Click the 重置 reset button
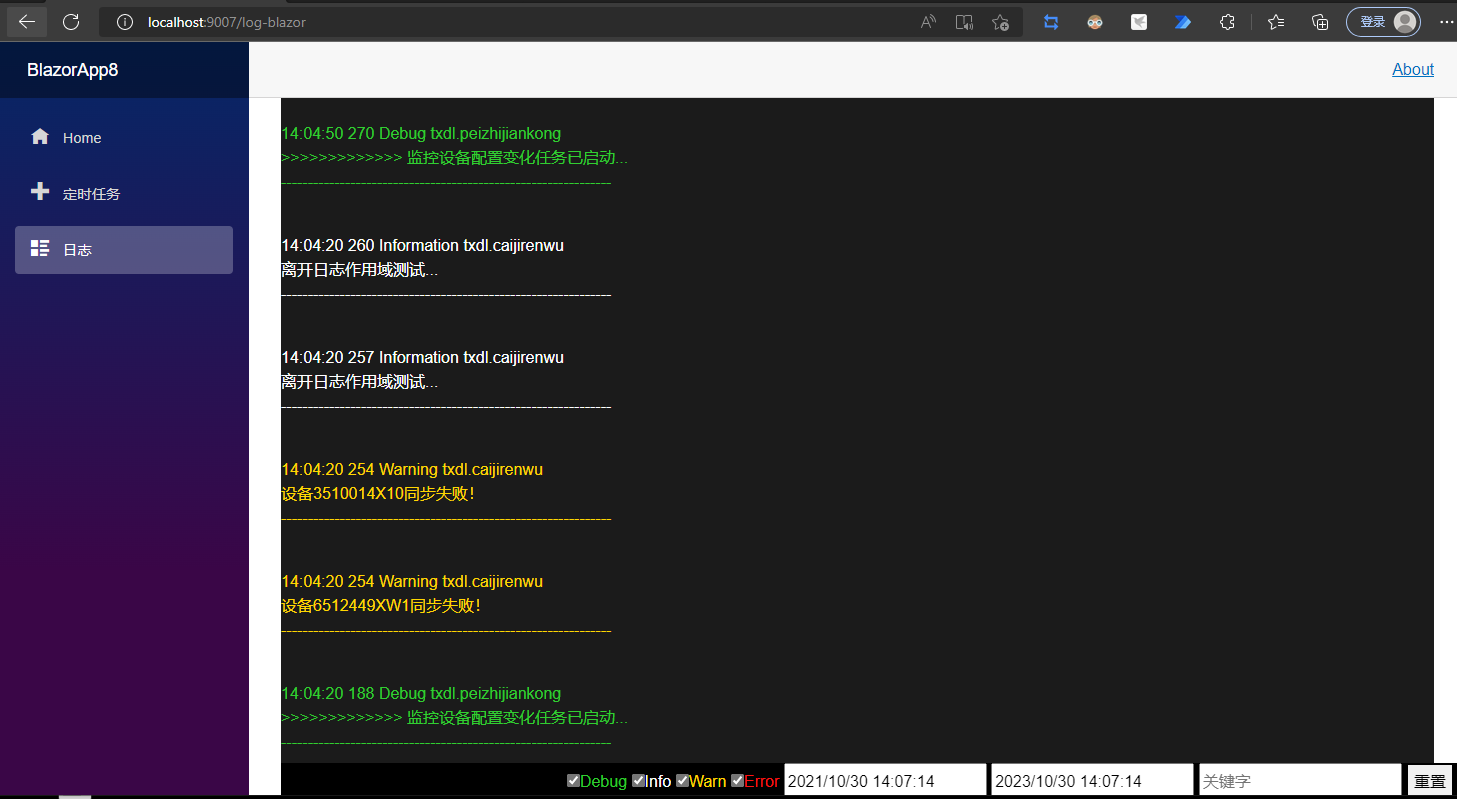Viewport: 1457px width, 799px height. point(1429,781)
